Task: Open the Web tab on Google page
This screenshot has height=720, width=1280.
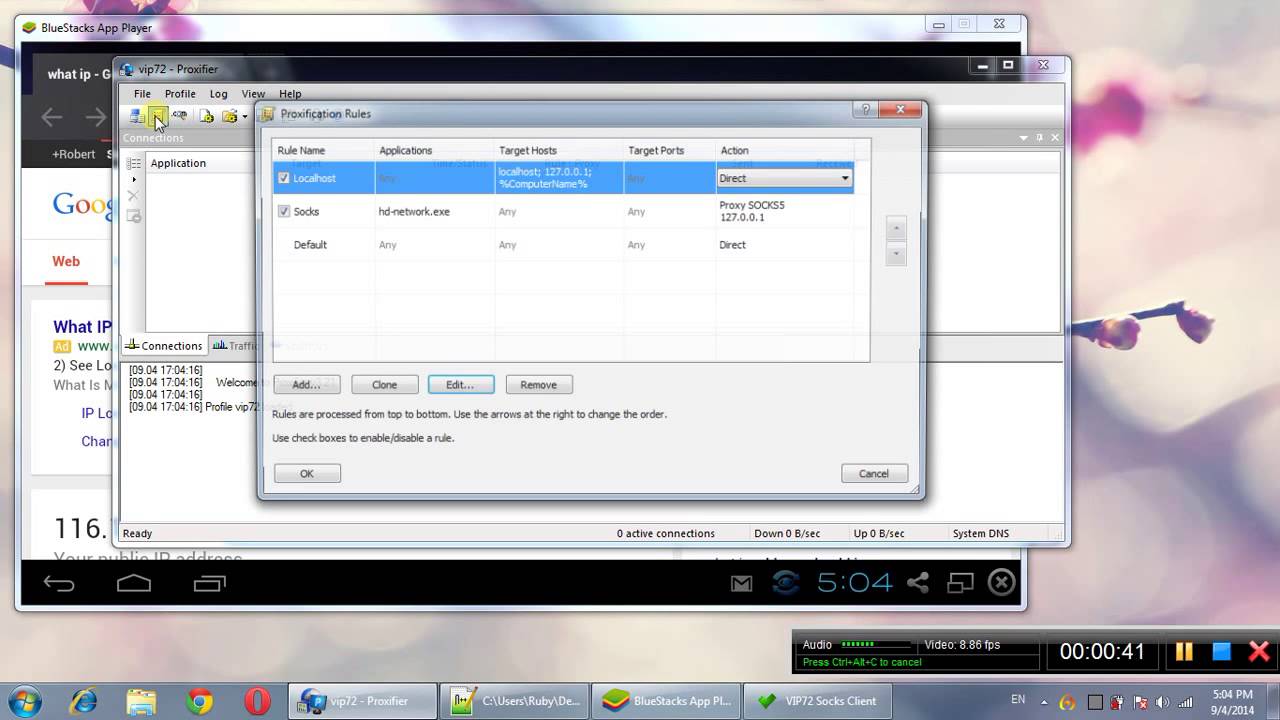Action: (x=66, y=261)
